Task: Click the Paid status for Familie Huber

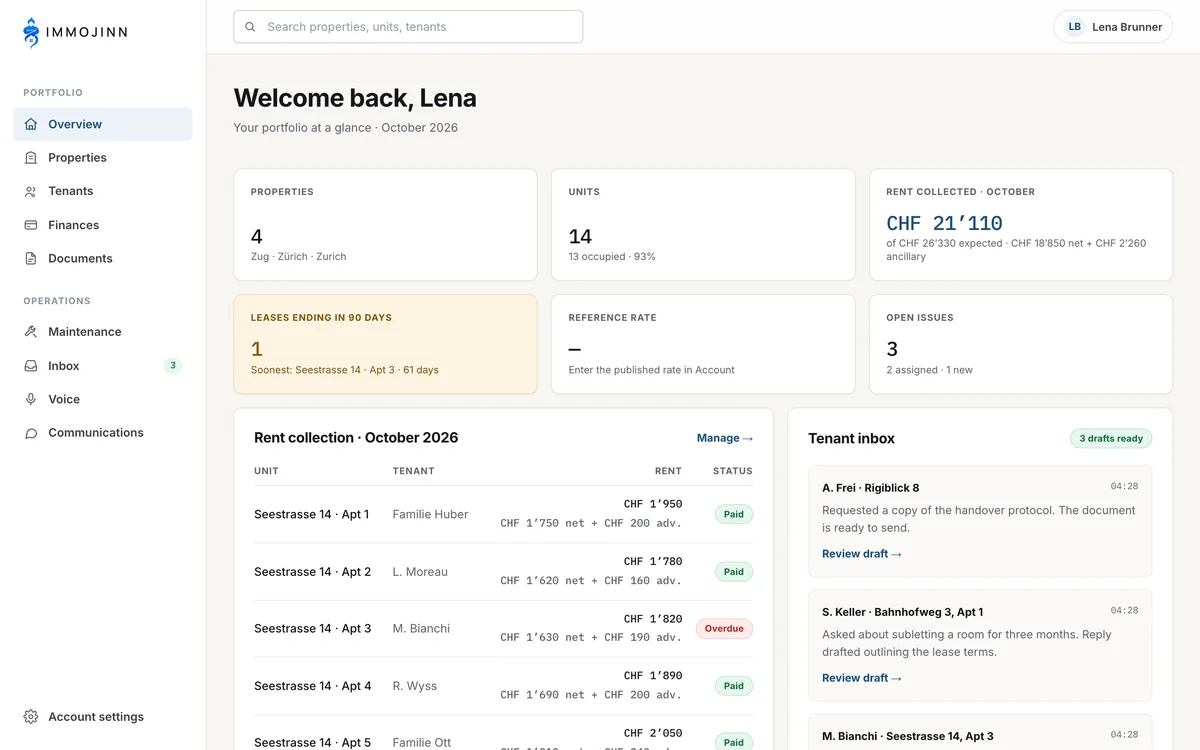Action: tap(734, 514)
